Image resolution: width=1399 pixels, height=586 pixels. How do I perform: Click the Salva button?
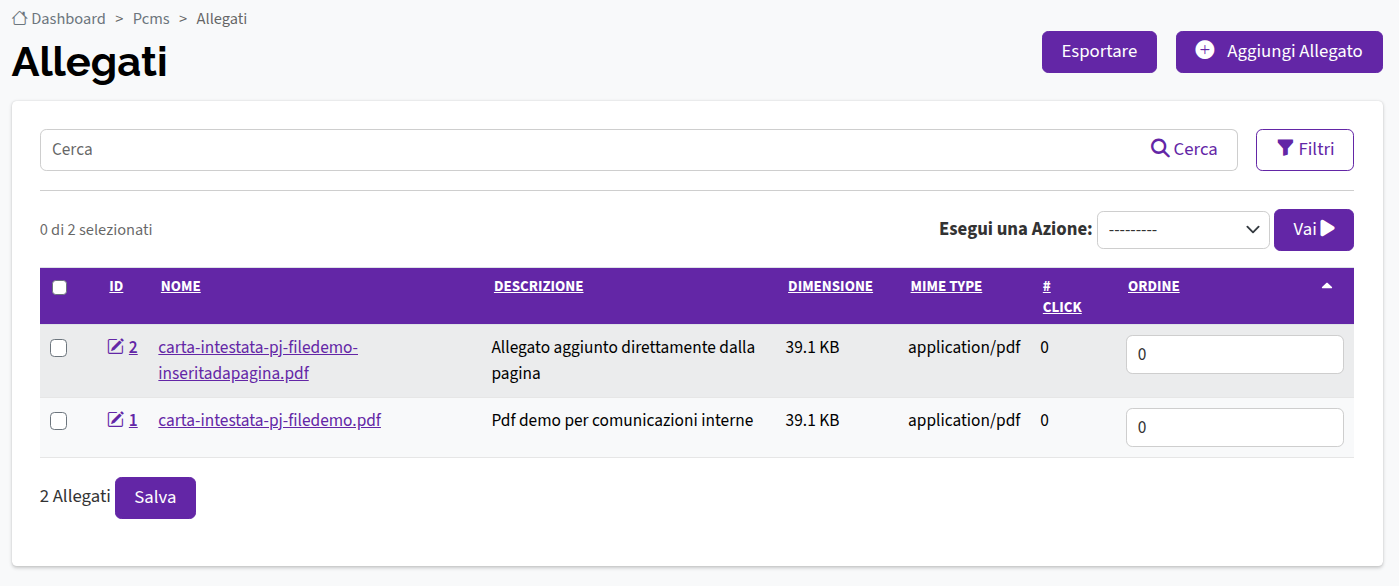[155, 498]
